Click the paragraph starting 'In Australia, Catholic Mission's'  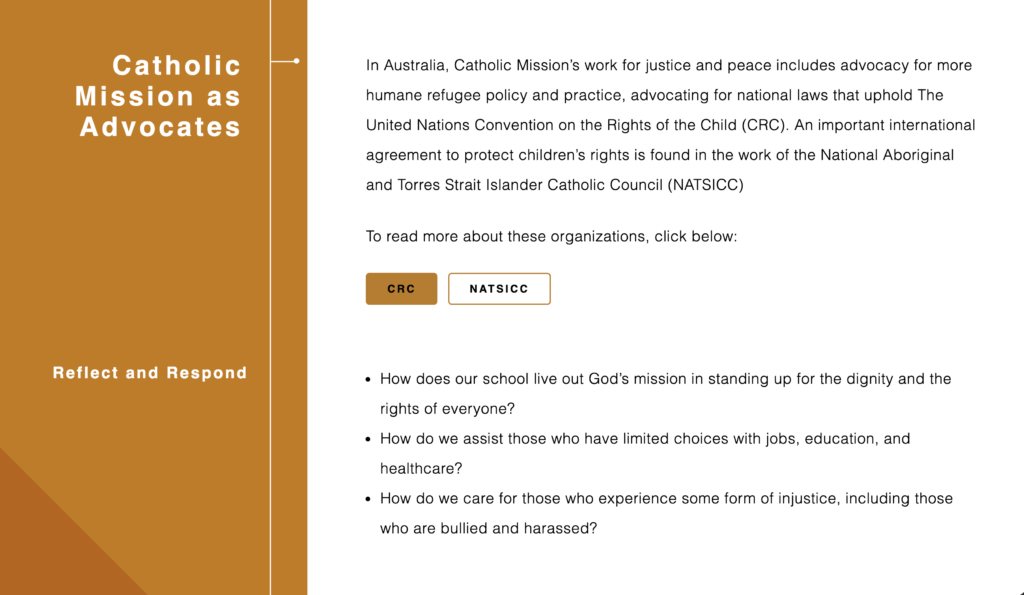pyautogui.click(x=671, y=125)
